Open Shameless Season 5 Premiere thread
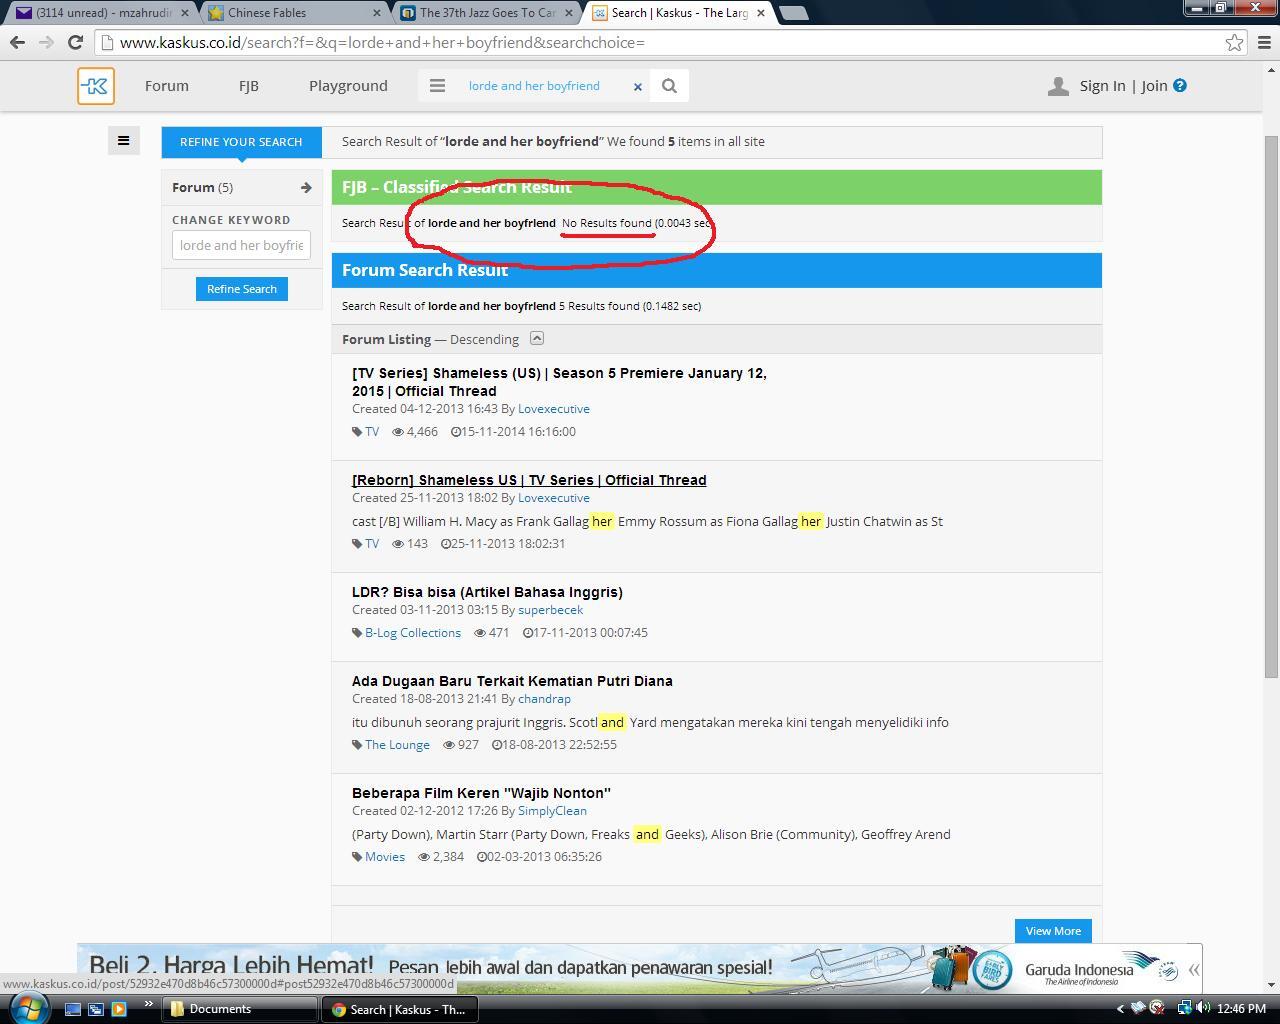Screen dimensions: 1280x1024 click(x=559, y=382)
